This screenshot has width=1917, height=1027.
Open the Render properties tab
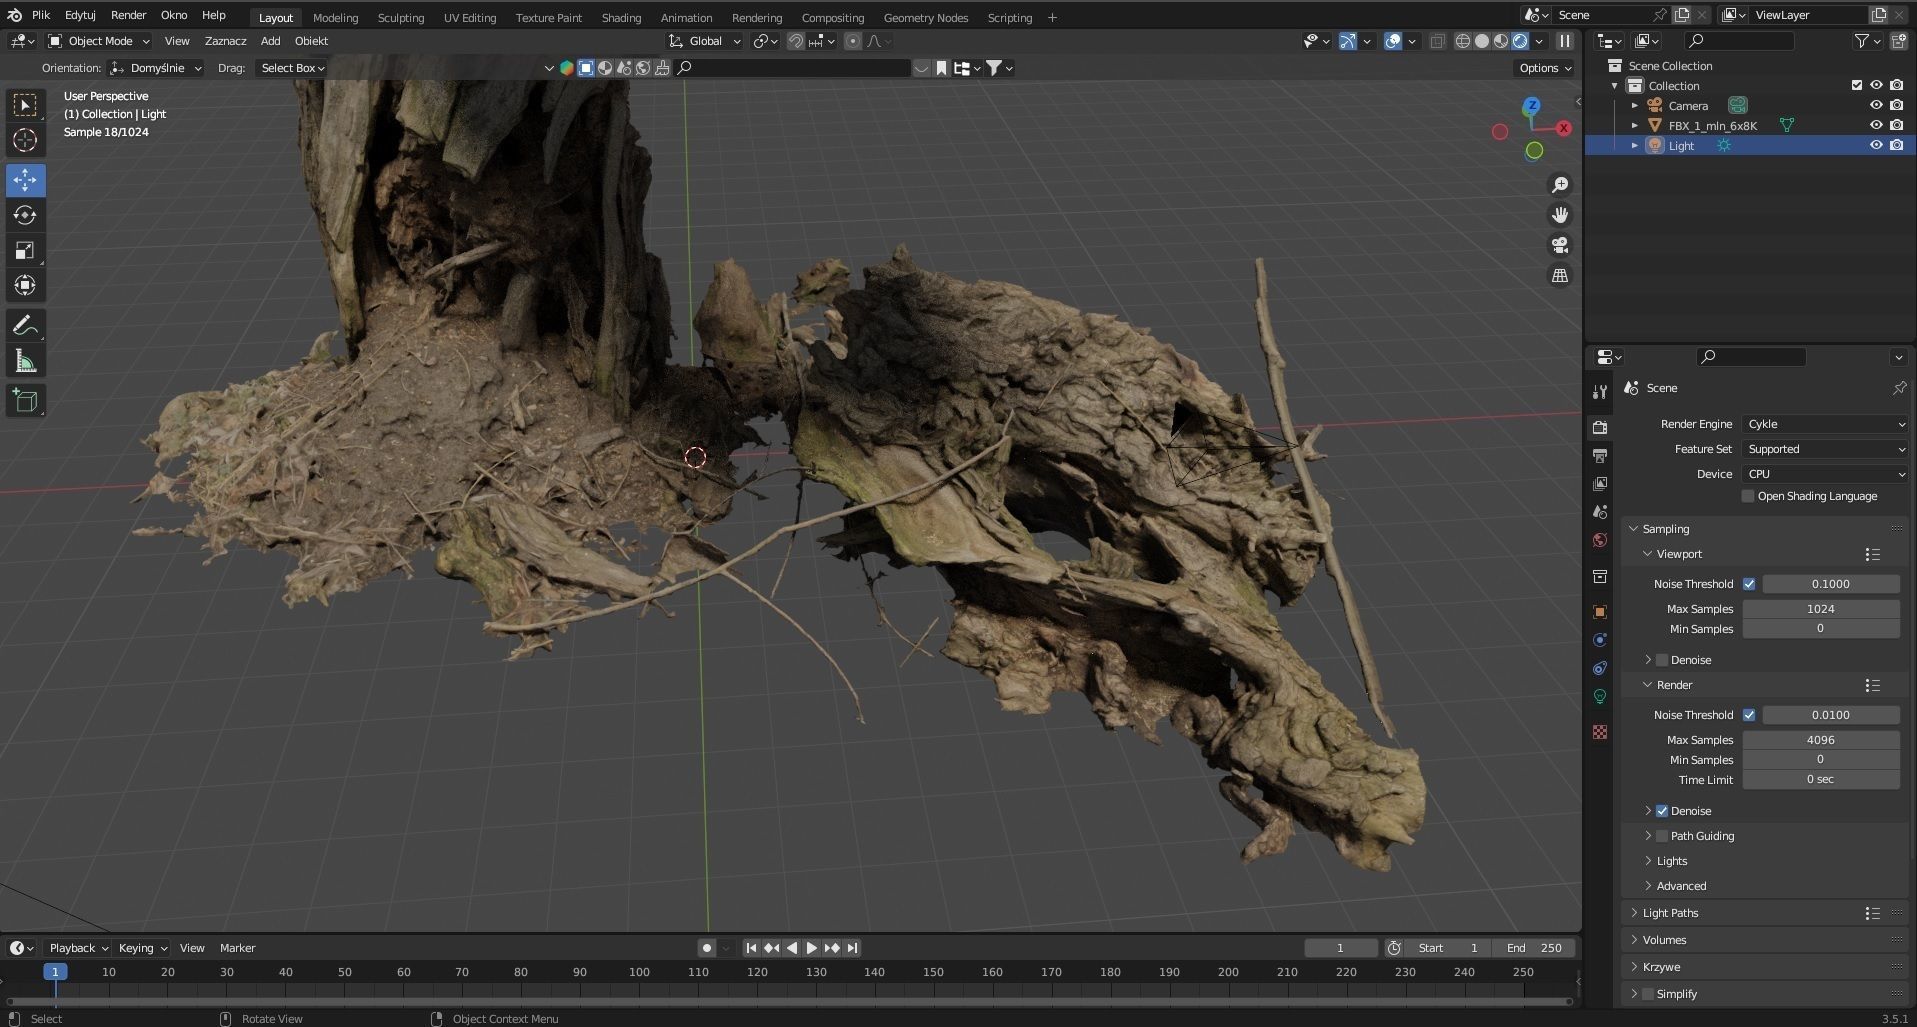1600,427
